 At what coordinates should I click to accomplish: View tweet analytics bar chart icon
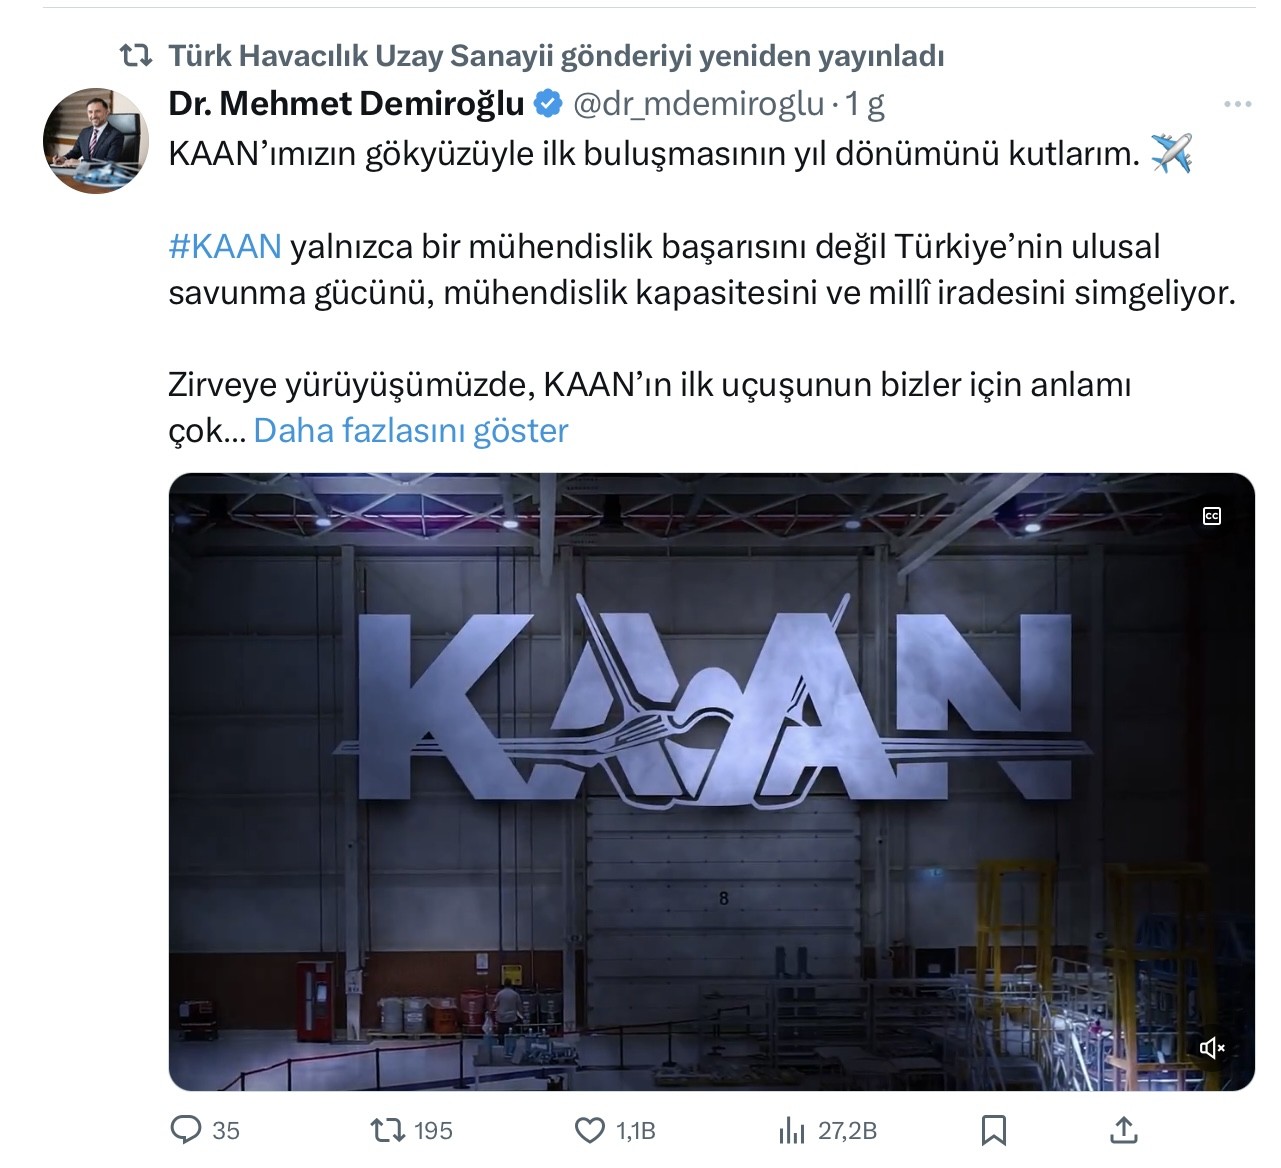click(792, 1130)
